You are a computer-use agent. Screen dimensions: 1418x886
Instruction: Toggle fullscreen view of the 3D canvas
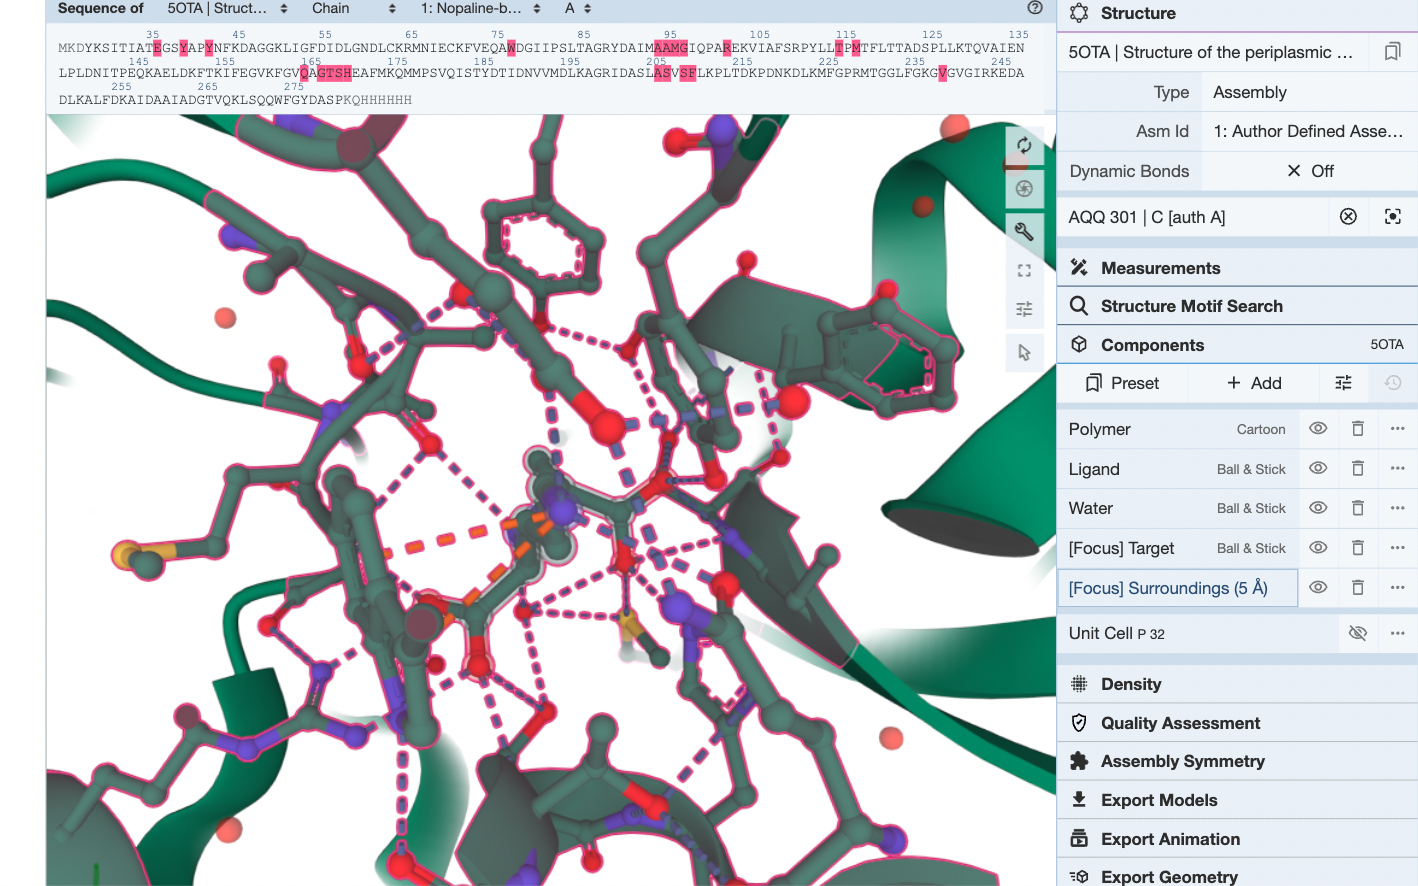[x=1024, y=269]
